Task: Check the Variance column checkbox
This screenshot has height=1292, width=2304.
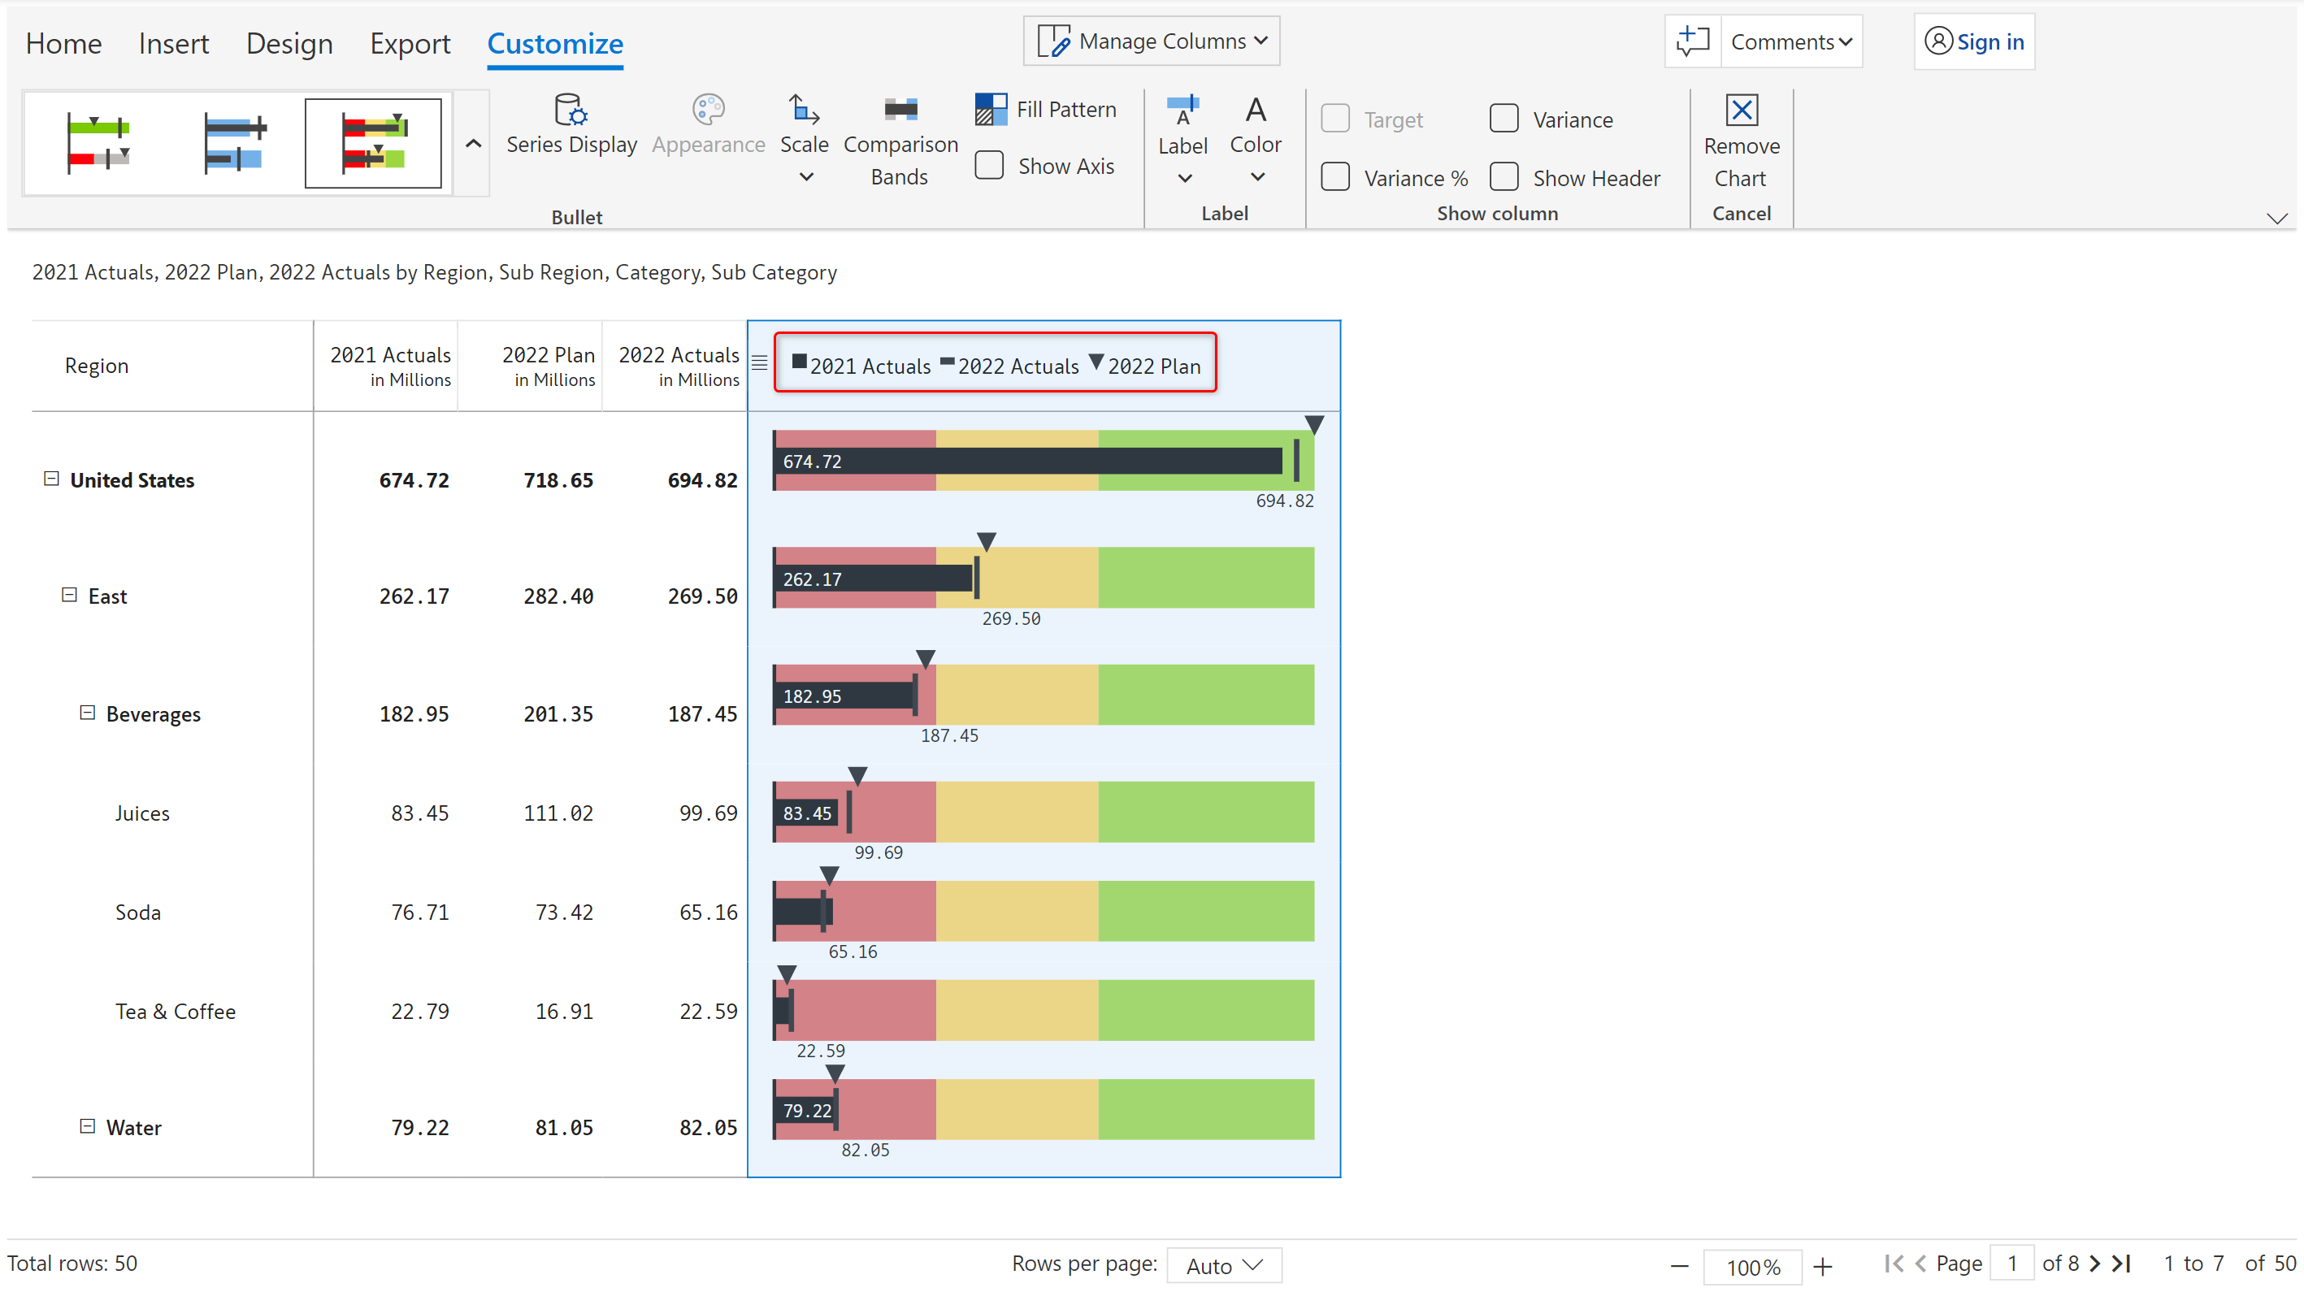Action: click(x=1503, y=119)
